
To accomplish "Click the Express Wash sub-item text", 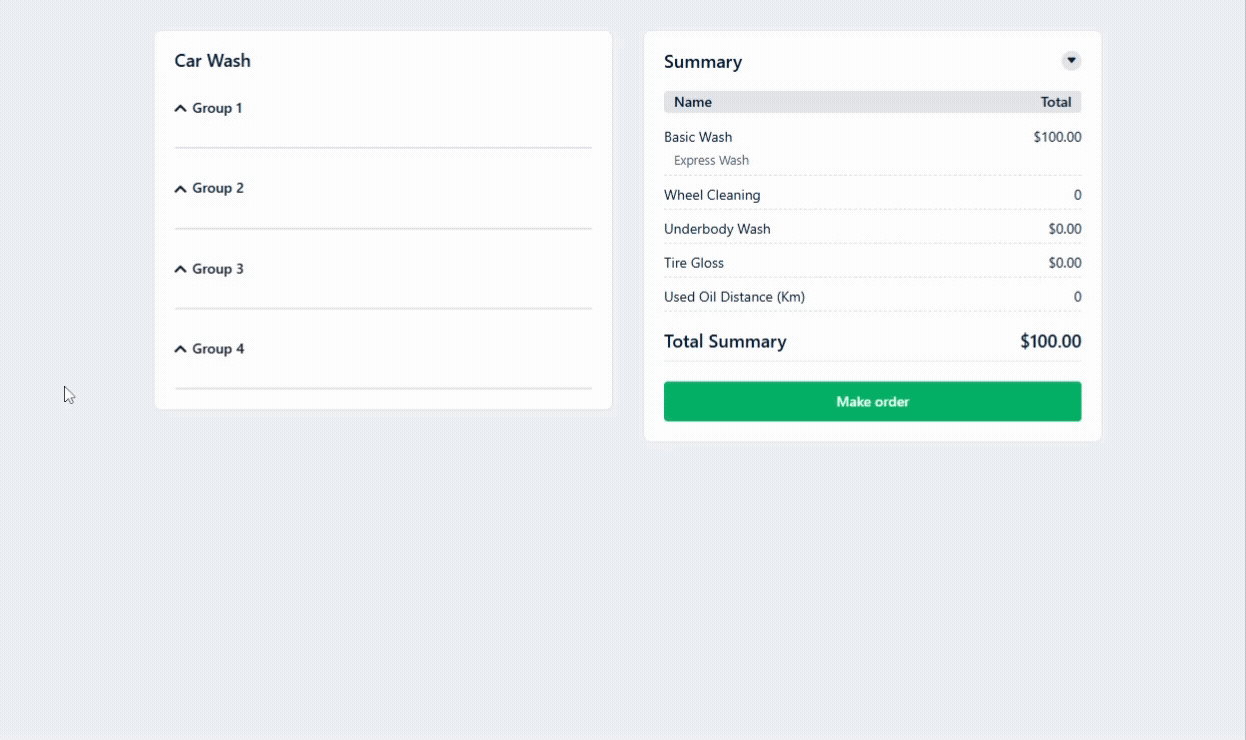I will click(711, 160).
